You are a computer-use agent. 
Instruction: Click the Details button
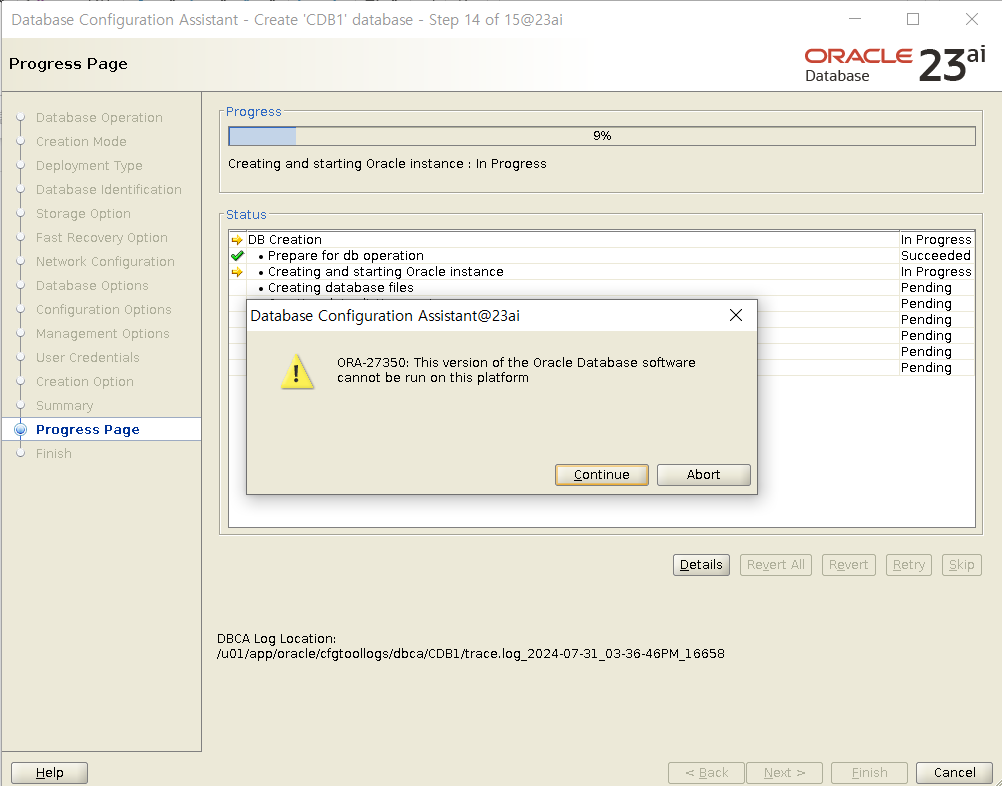(701, 565)
